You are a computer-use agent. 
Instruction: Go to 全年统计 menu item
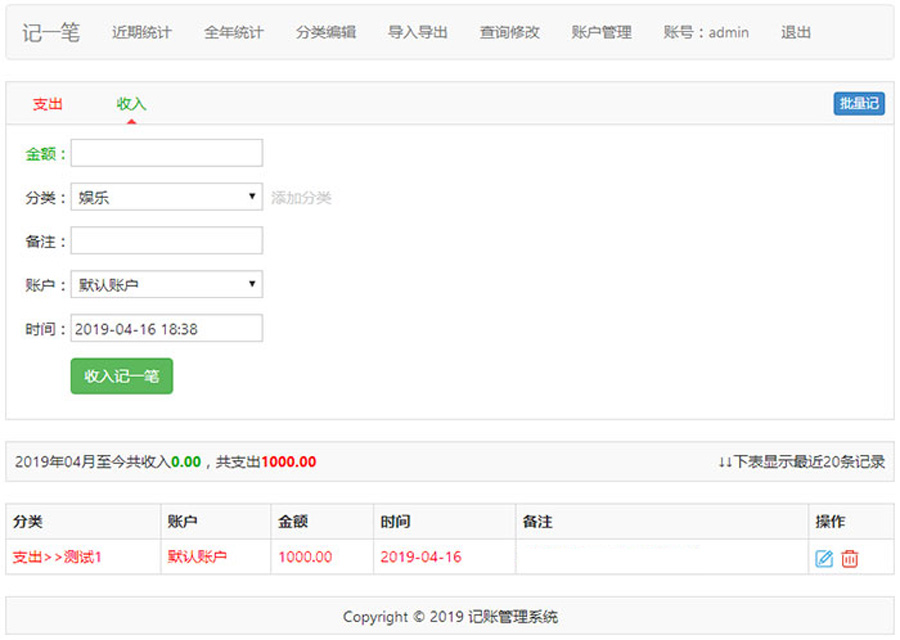[x=234, y=32]
